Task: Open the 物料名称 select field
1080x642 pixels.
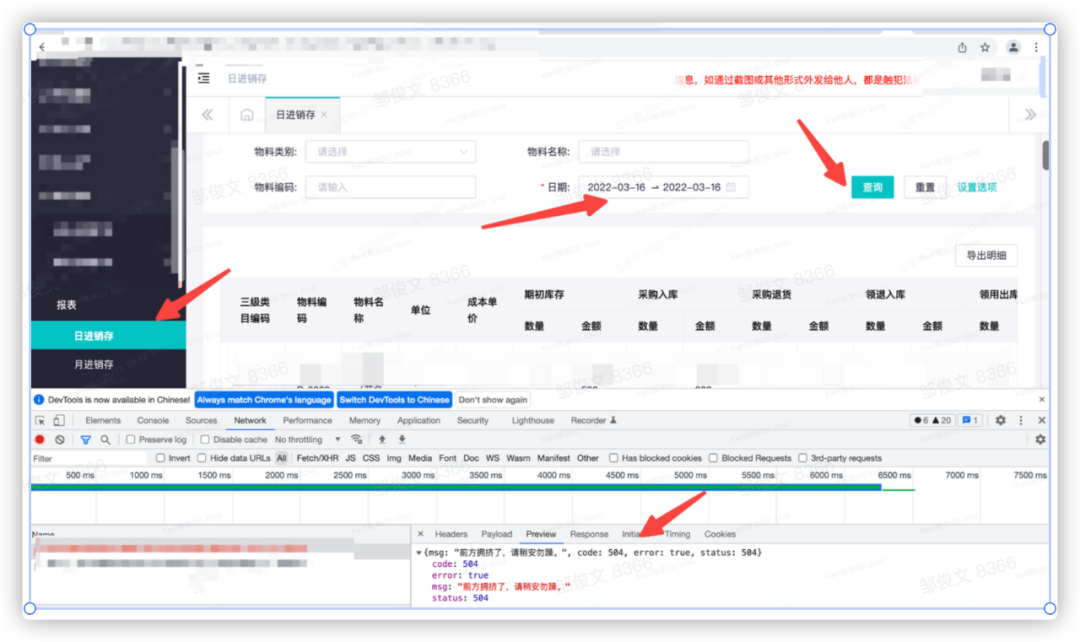Action: (663, 152)
